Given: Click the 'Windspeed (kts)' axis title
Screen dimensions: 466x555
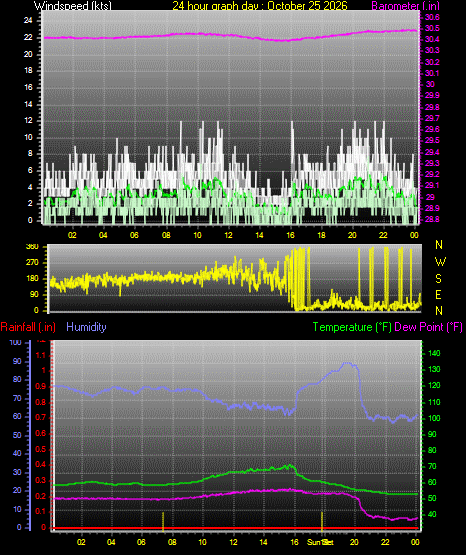Looking at the screenshot, I should (73, 6).
